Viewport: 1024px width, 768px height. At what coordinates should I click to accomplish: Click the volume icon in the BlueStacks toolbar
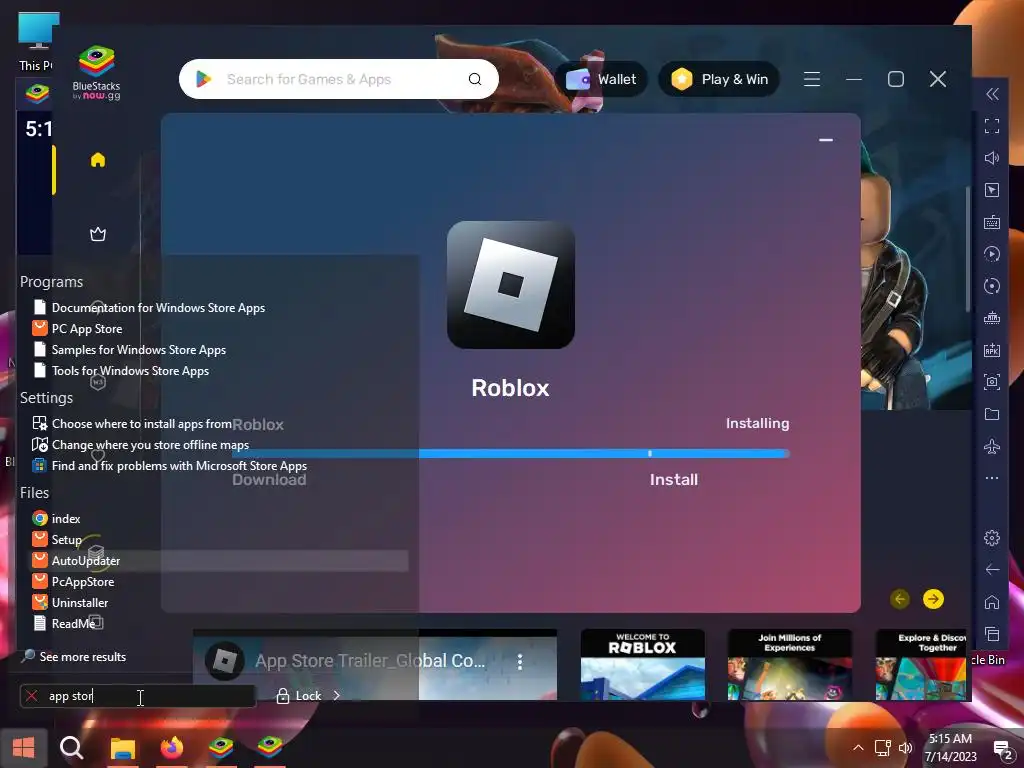point(992,158)
